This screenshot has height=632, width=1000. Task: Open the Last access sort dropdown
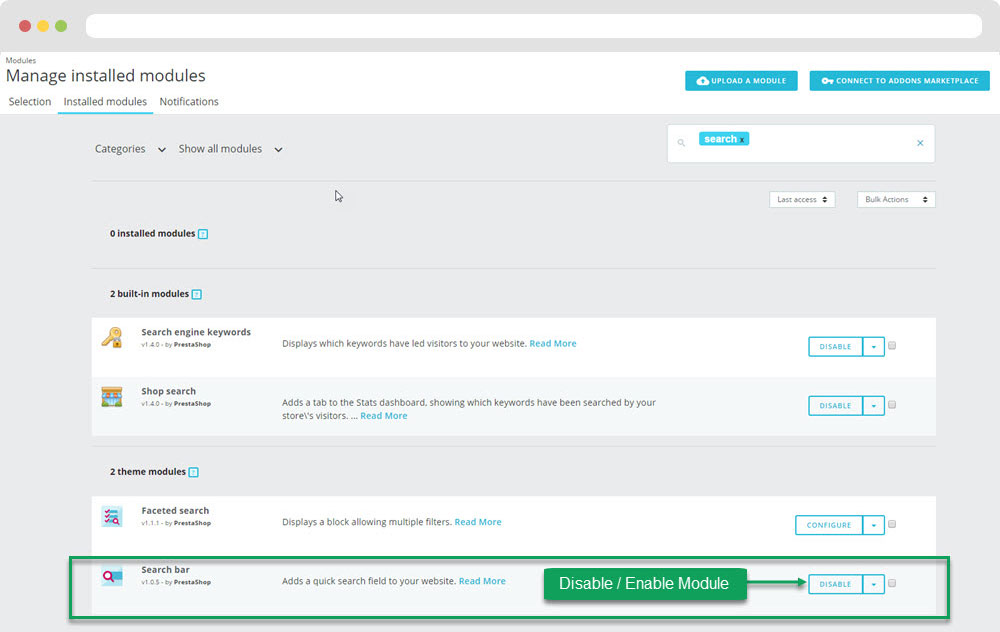802,200
